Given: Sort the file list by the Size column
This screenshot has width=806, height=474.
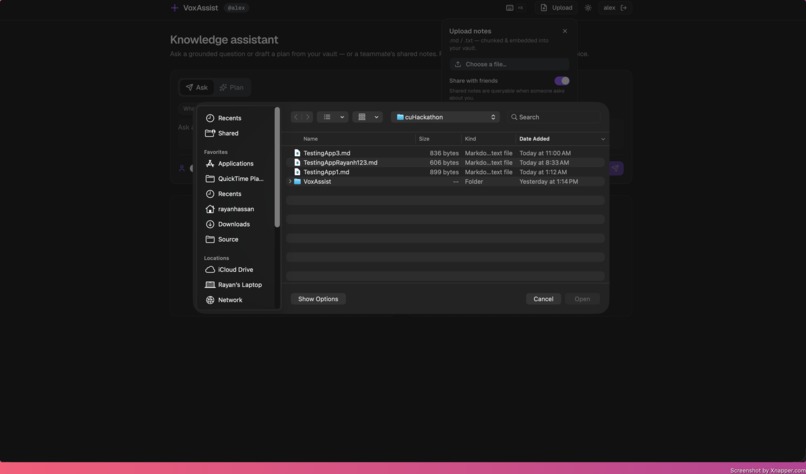Looking at the screenshot, I should (x=424, y=139).
